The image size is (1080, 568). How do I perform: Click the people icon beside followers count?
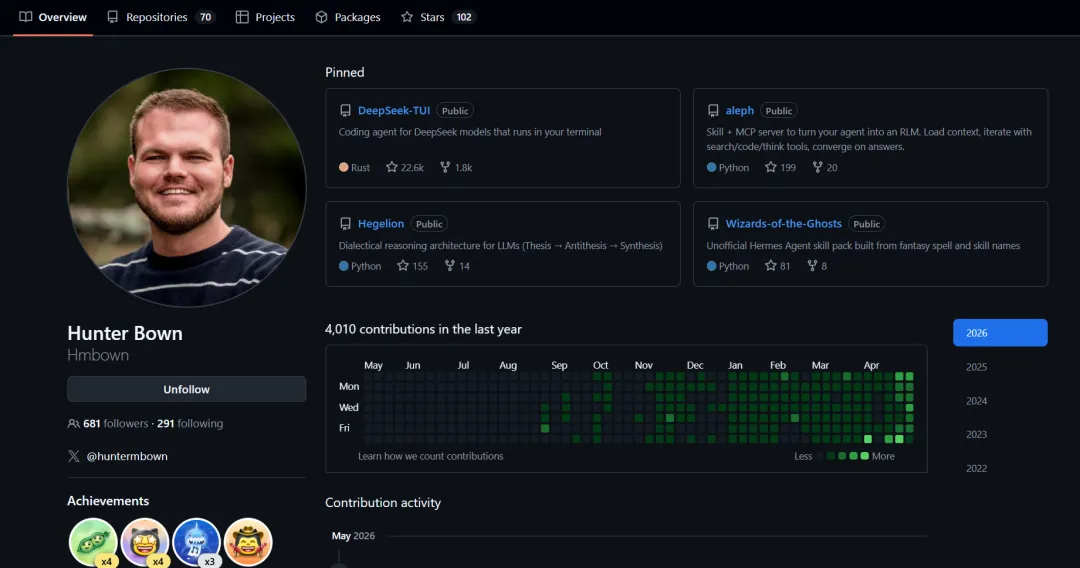[74, 423]
